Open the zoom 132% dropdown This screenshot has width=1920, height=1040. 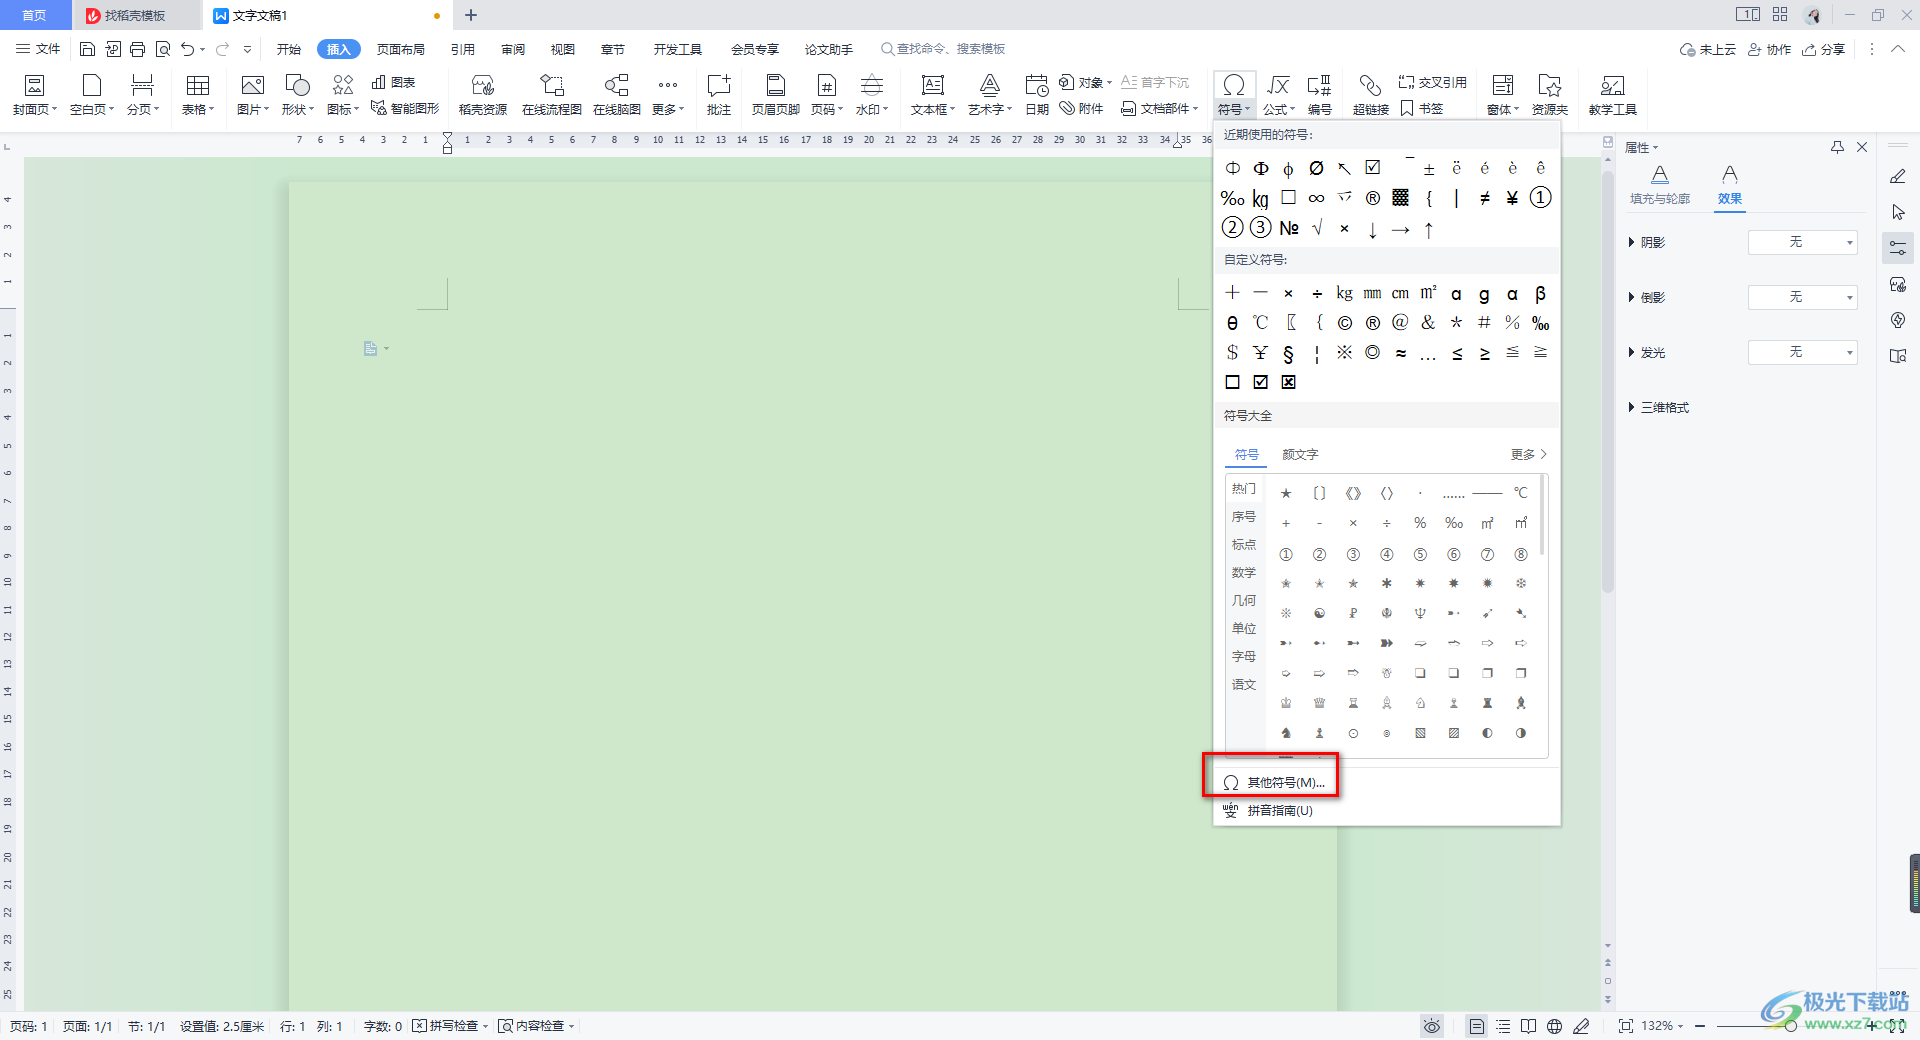[1663, 1026]
